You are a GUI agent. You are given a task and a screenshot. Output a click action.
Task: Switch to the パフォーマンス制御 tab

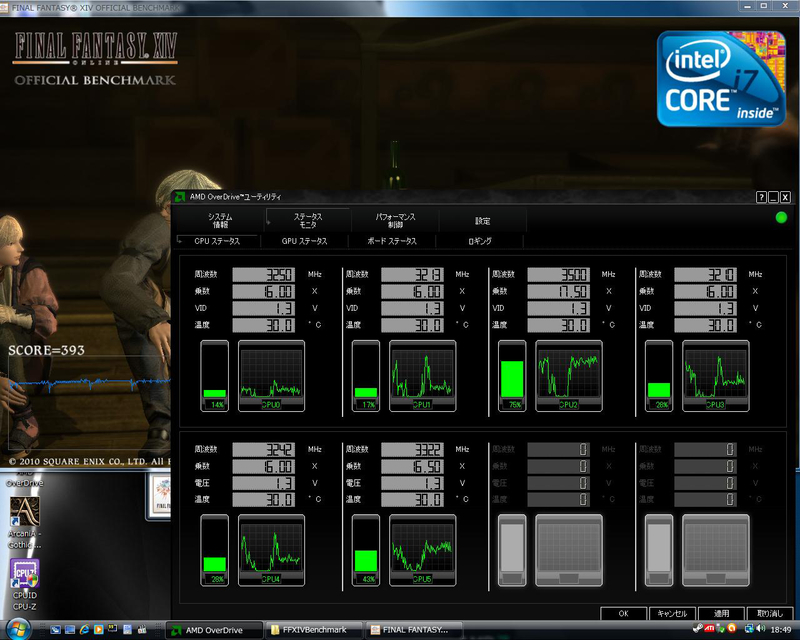395,220
